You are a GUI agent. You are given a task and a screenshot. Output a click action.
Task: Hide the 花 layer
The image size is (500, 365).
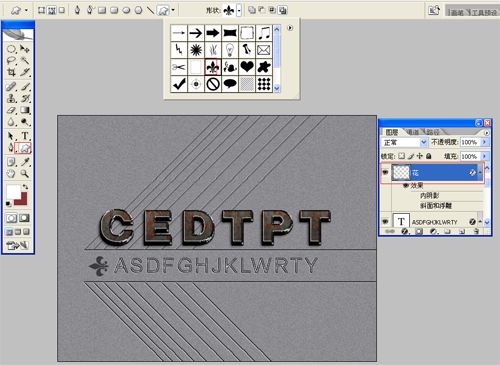point(386,172)
